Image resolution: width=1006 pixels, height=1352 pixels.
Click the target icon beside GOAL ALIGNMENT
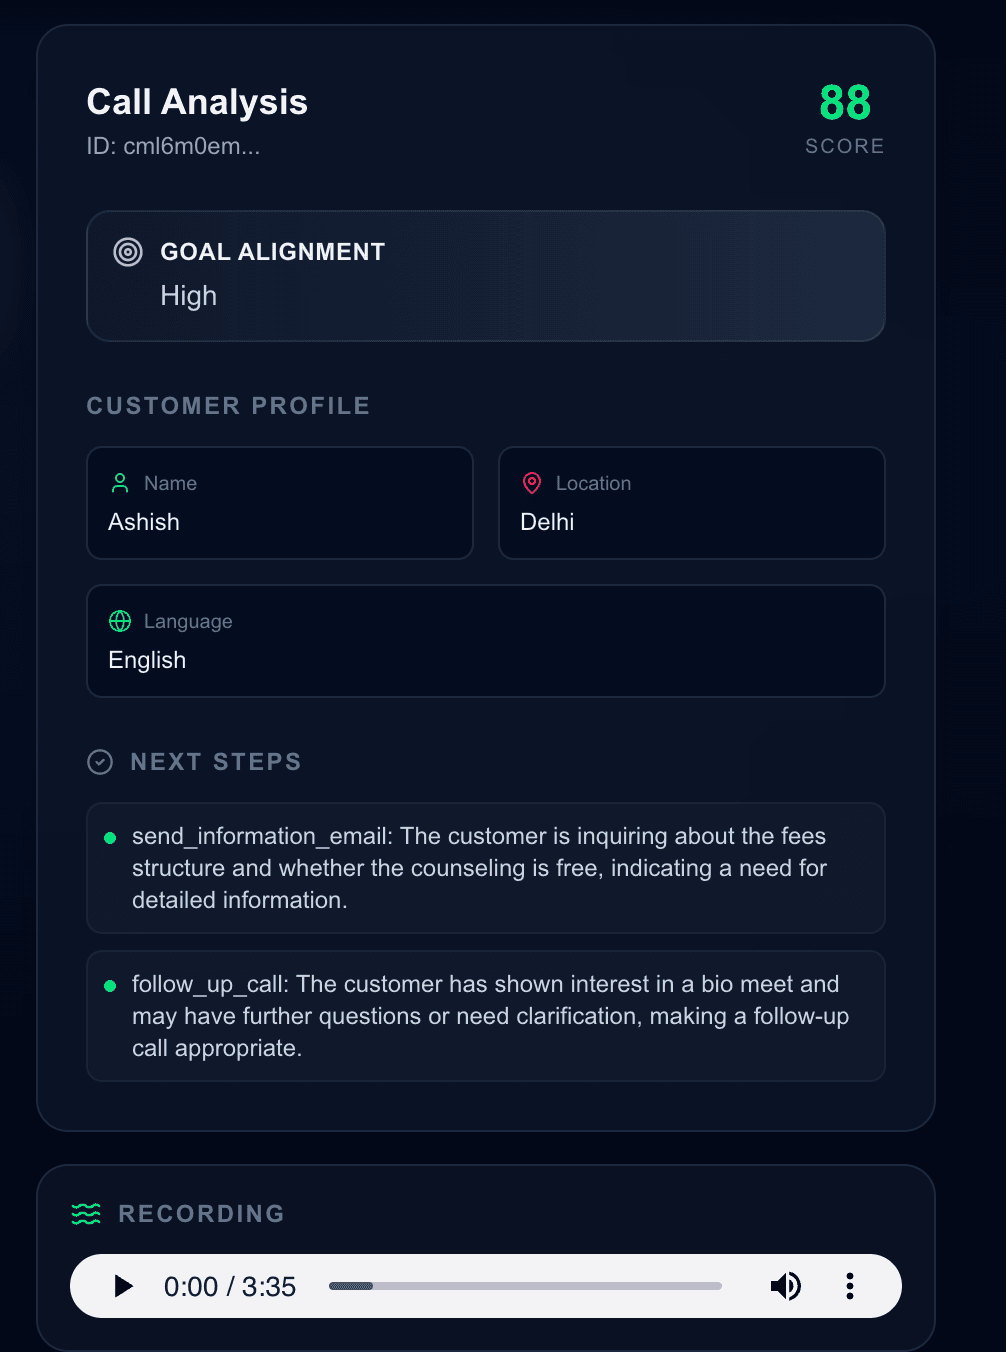coord(127,252)
